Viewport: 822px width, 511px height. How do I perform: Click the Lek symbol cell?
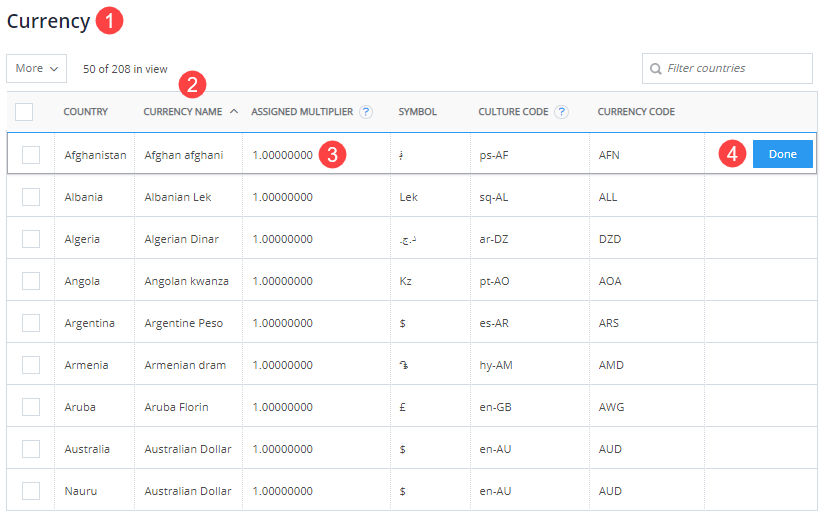[x=408, y=197]
